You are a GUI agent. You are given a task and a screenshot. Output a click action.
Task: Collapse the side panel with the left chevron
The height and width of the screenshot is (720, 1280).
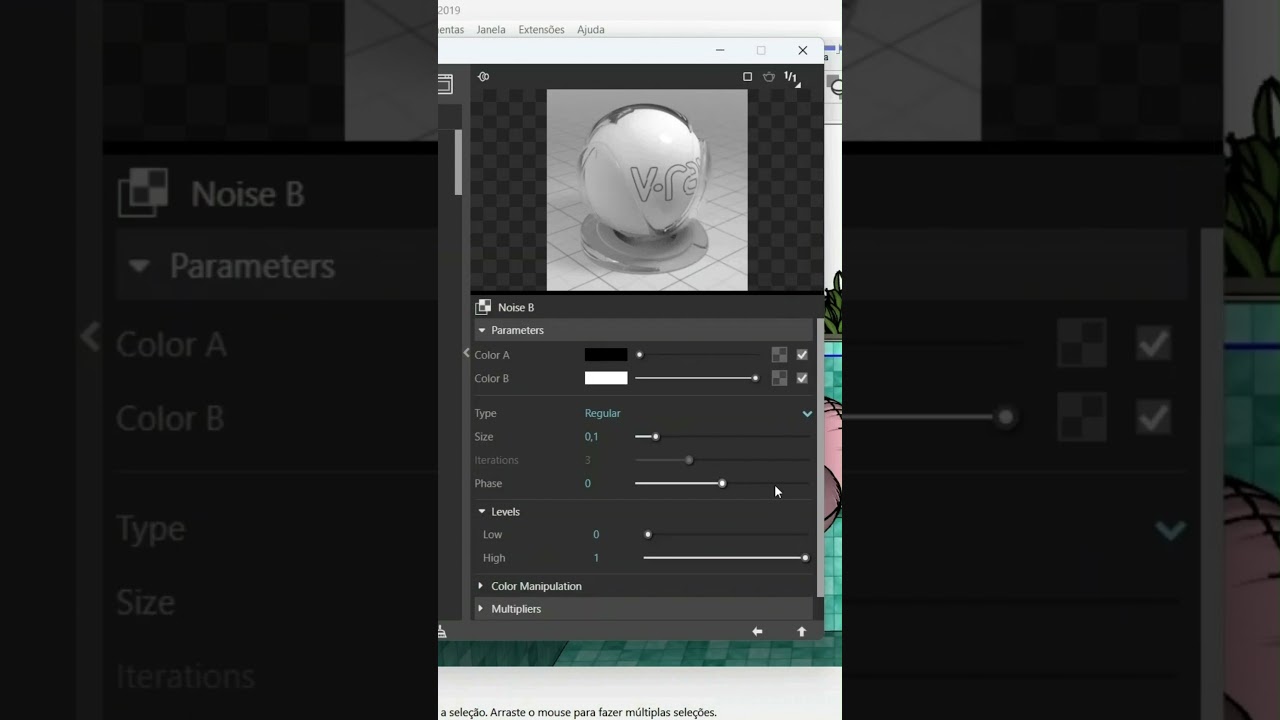coord(466,353)
